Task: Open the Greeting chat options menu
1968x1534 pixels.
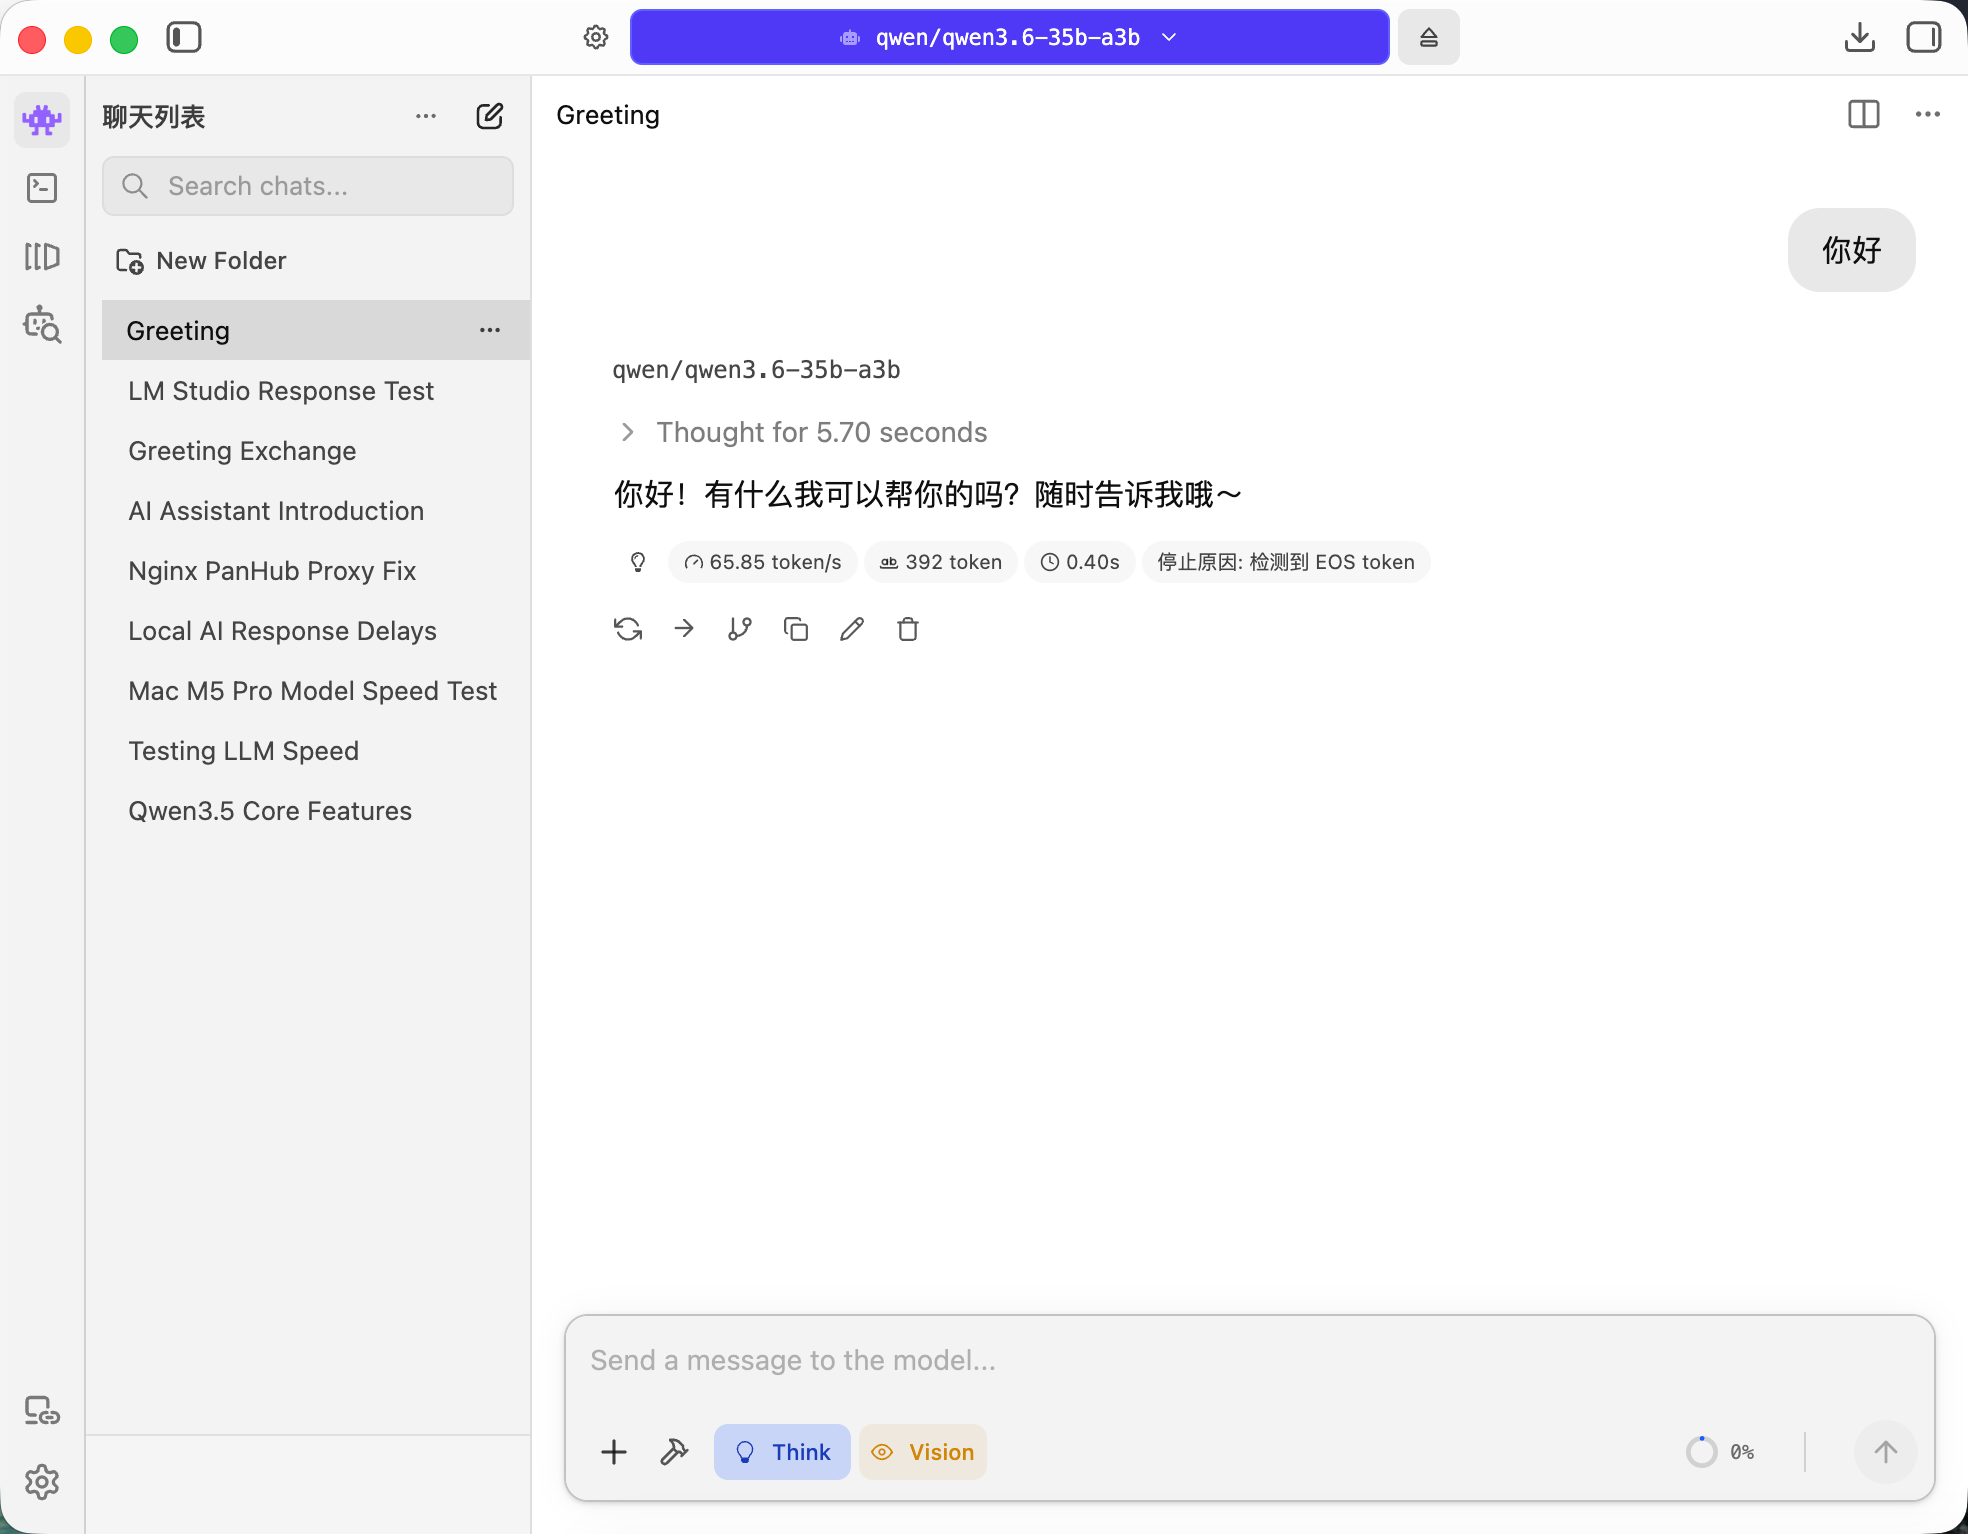Action: point(489,330)
